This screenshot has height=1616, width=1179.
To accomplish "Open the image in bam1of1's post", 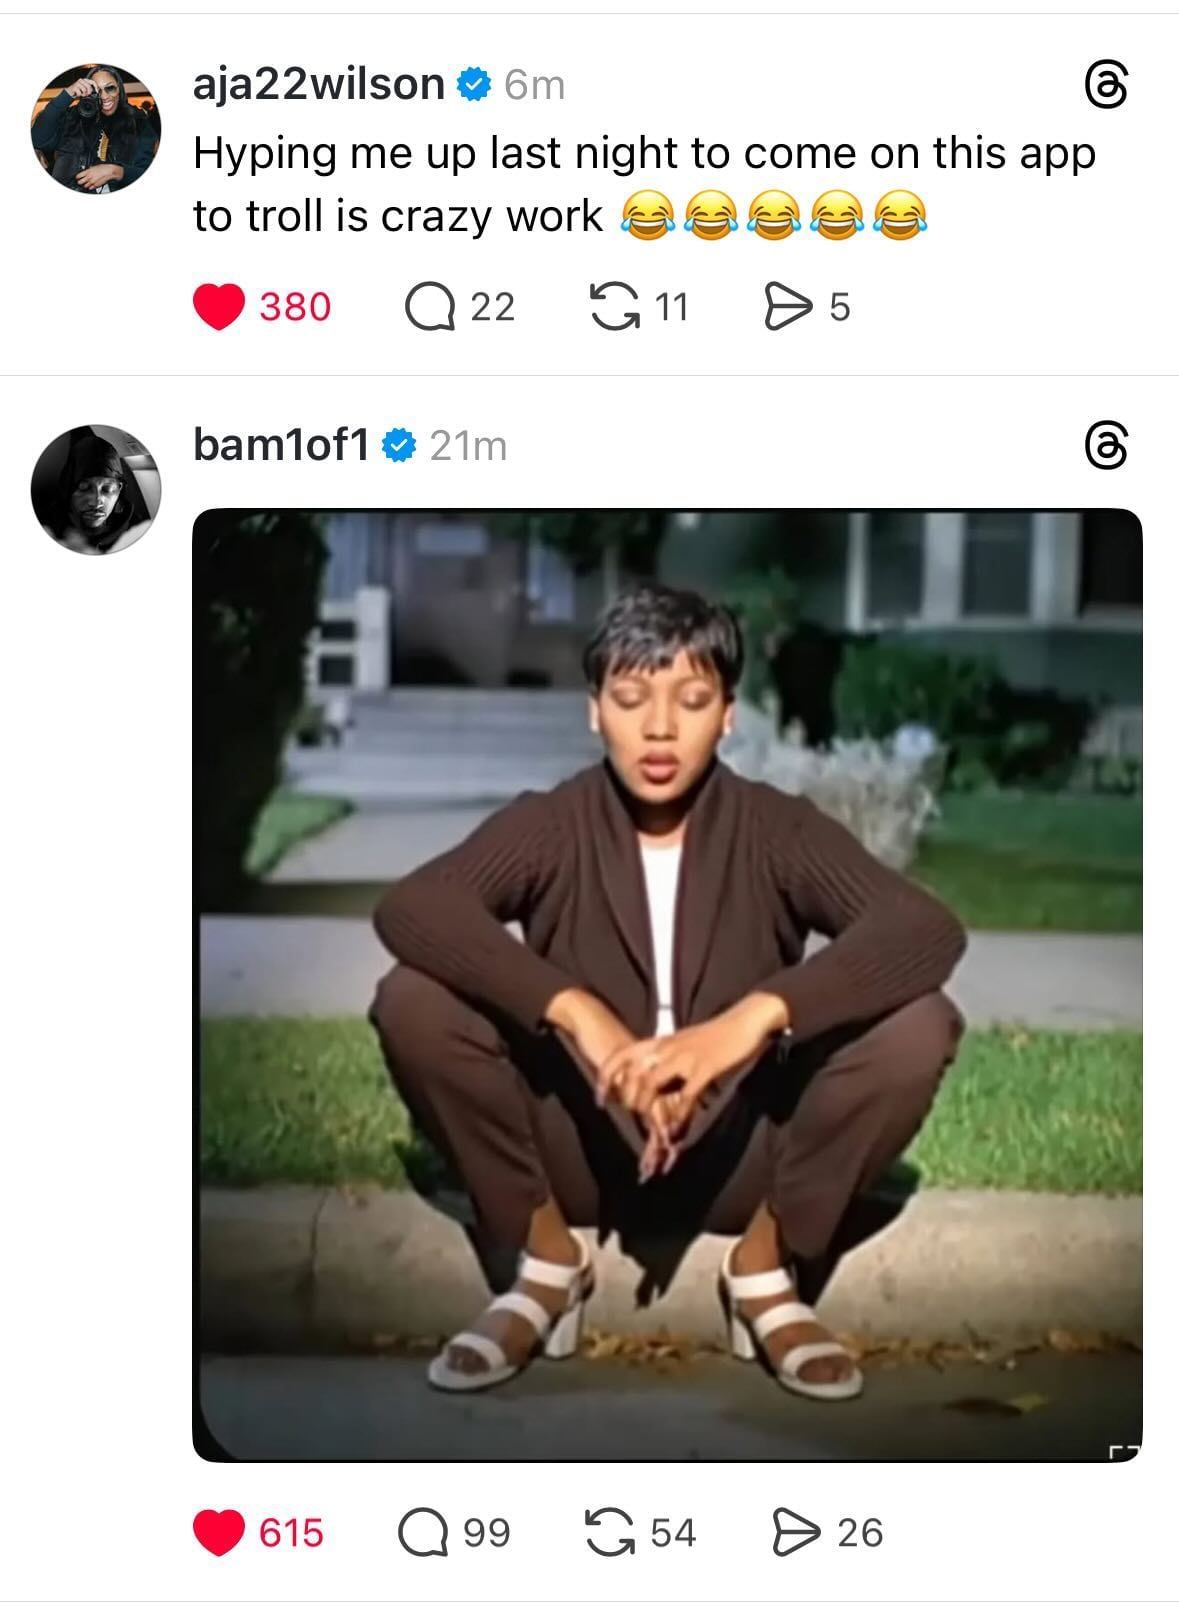I will coord(667,985).
